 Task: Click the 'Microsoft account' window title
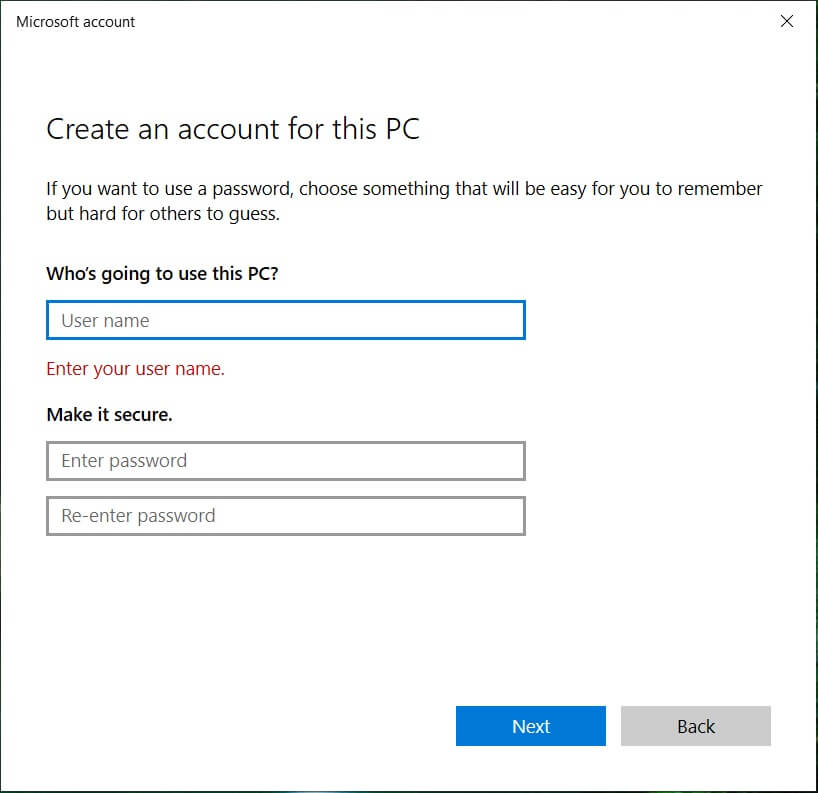(76, 21)
